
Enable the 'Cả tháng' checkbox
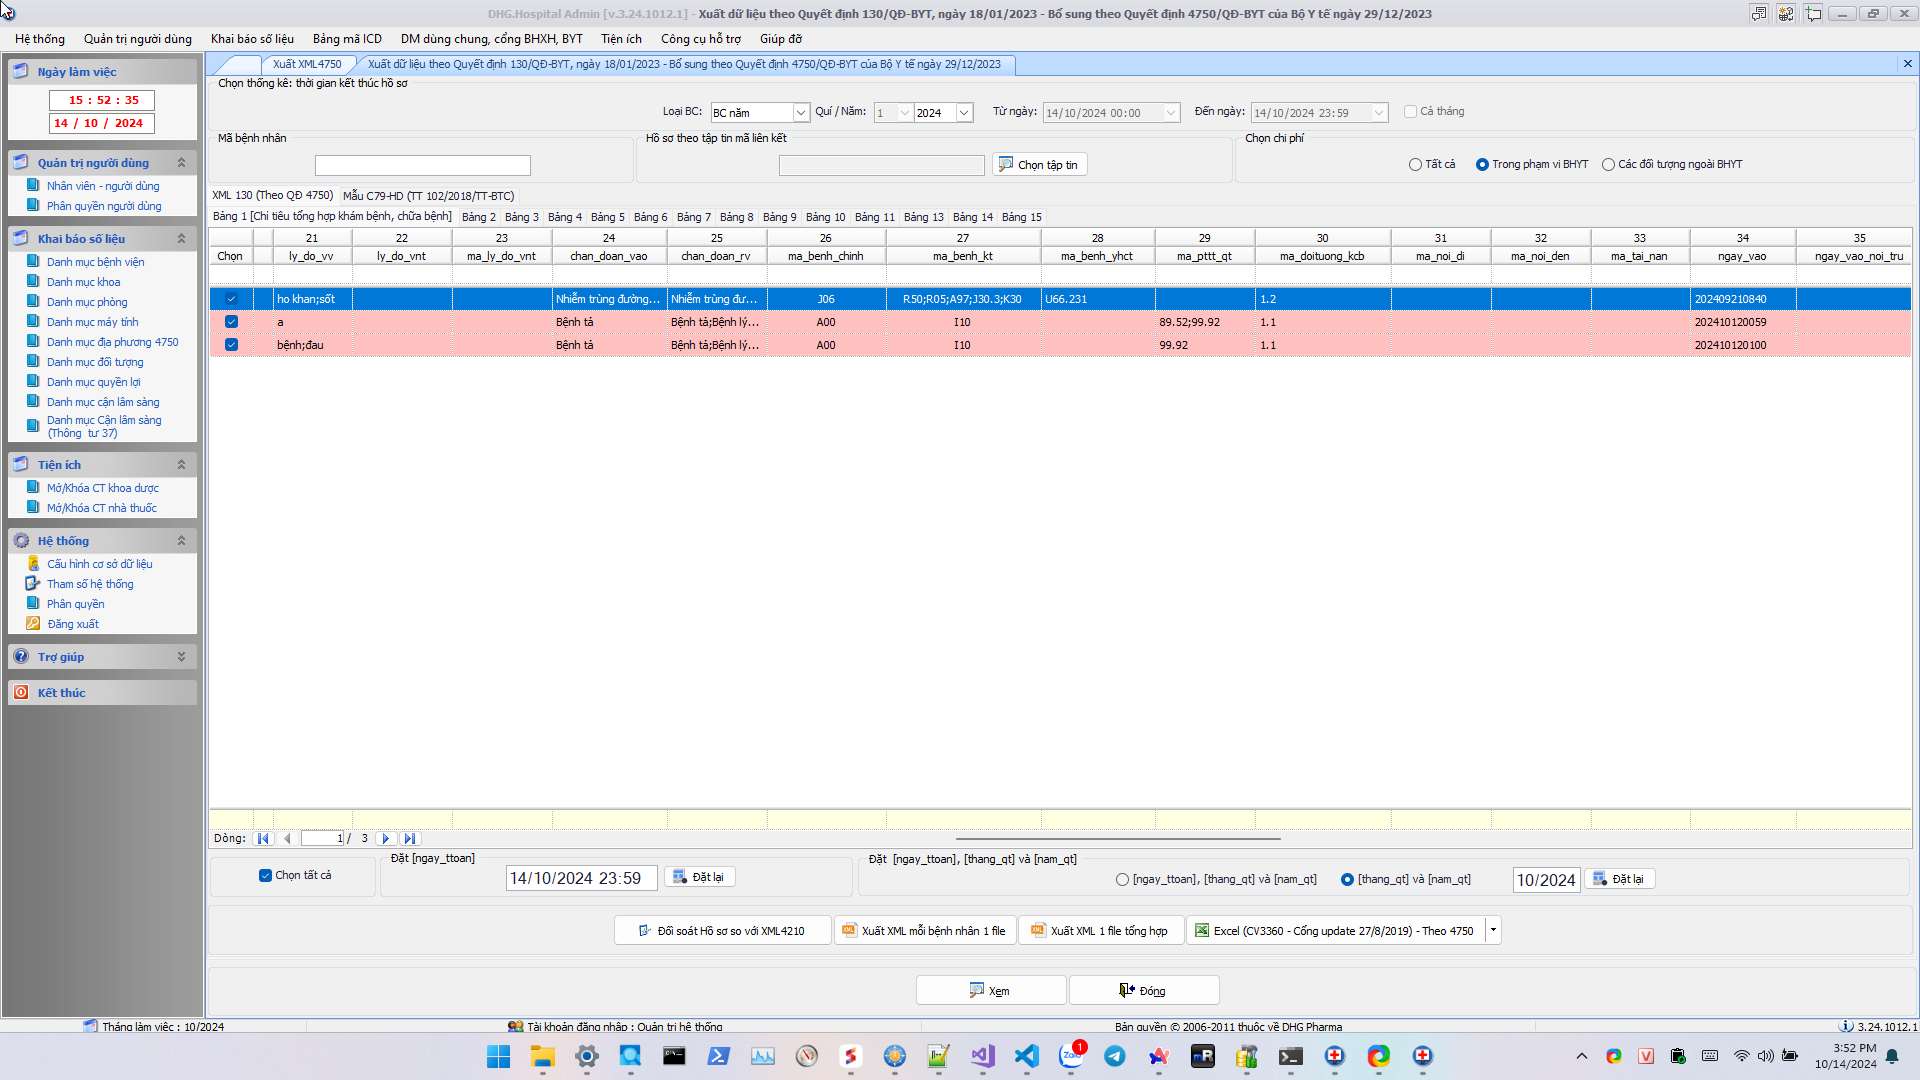(x=1410, y=112)
